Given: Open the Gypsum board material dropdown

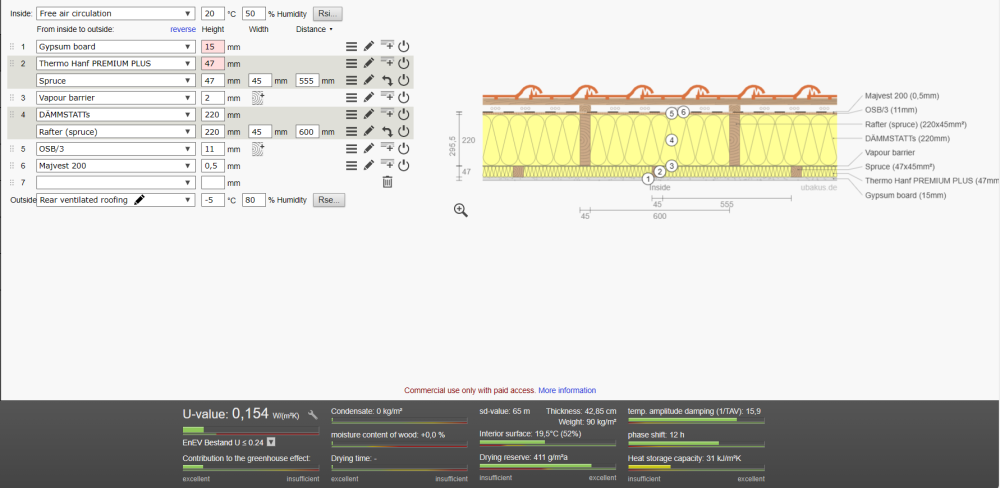Looking at the screenshot, I should [115, 47].
